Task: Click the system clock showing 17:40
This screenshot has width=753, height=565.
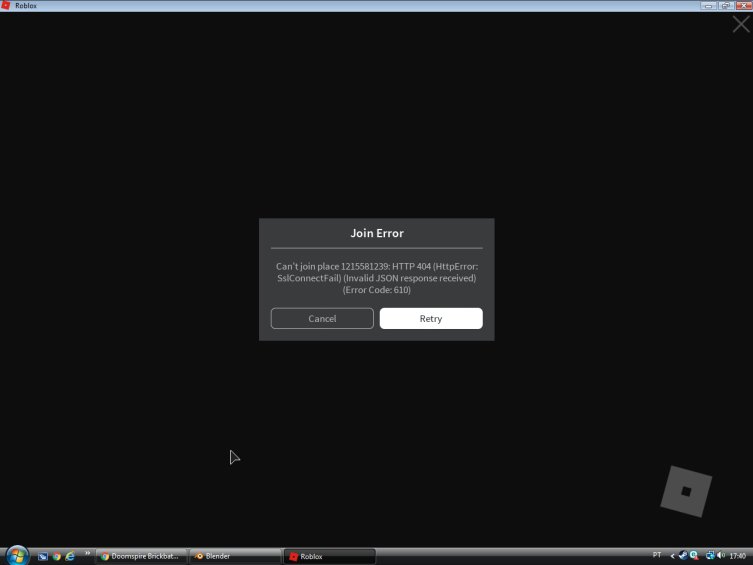Action: point(738,556)
